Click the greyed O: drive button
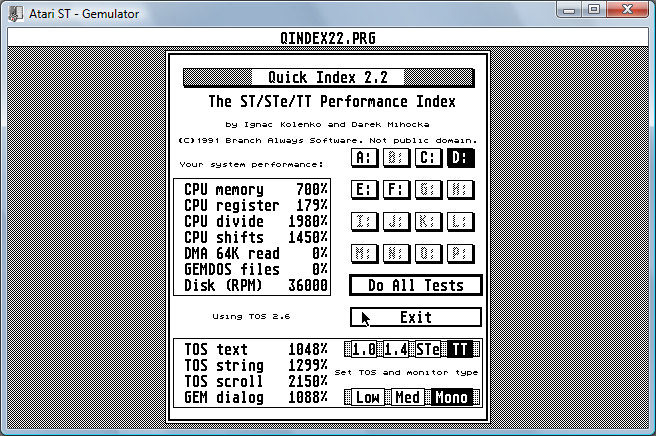656x436 pixels. point(428,253)
